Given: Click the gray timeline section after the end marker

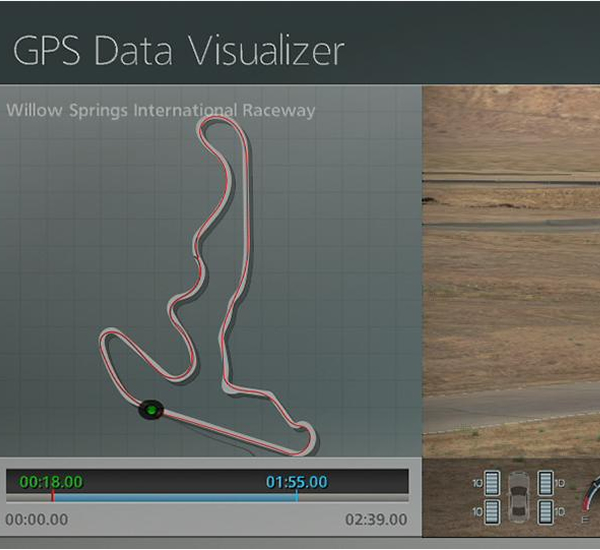Looking at the screenshot, I should [x=352, y=497].
